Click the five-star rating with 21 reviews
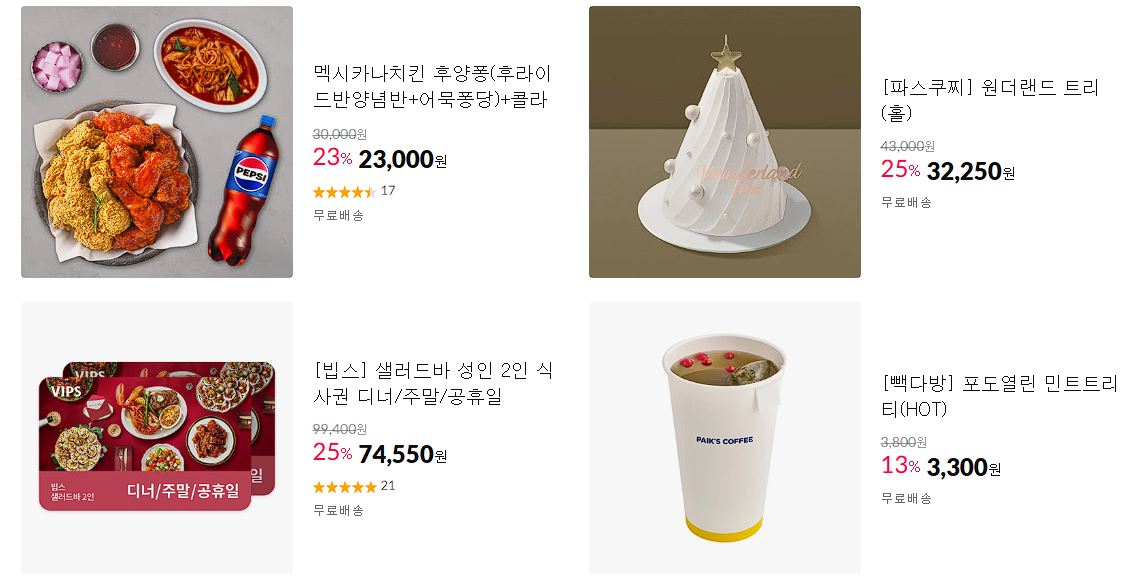 click(354, 487)
